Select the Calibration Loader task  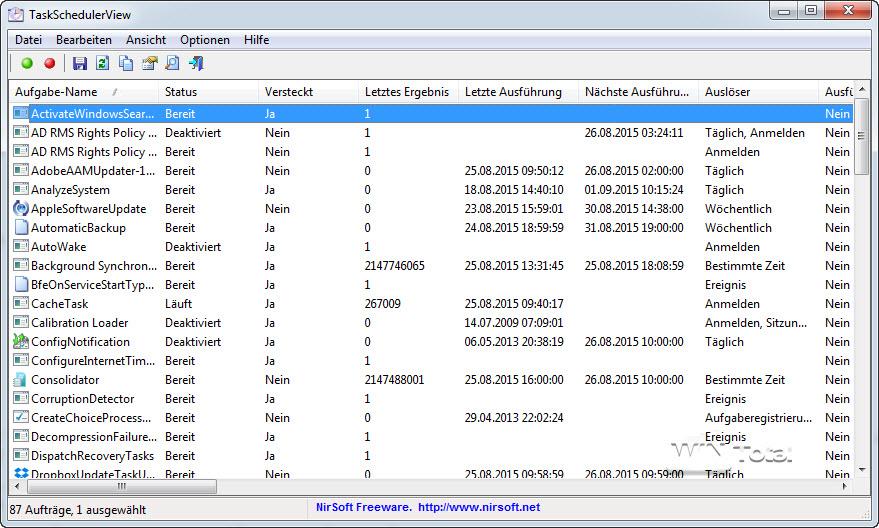pyautogui.click(x=432, y=323)
